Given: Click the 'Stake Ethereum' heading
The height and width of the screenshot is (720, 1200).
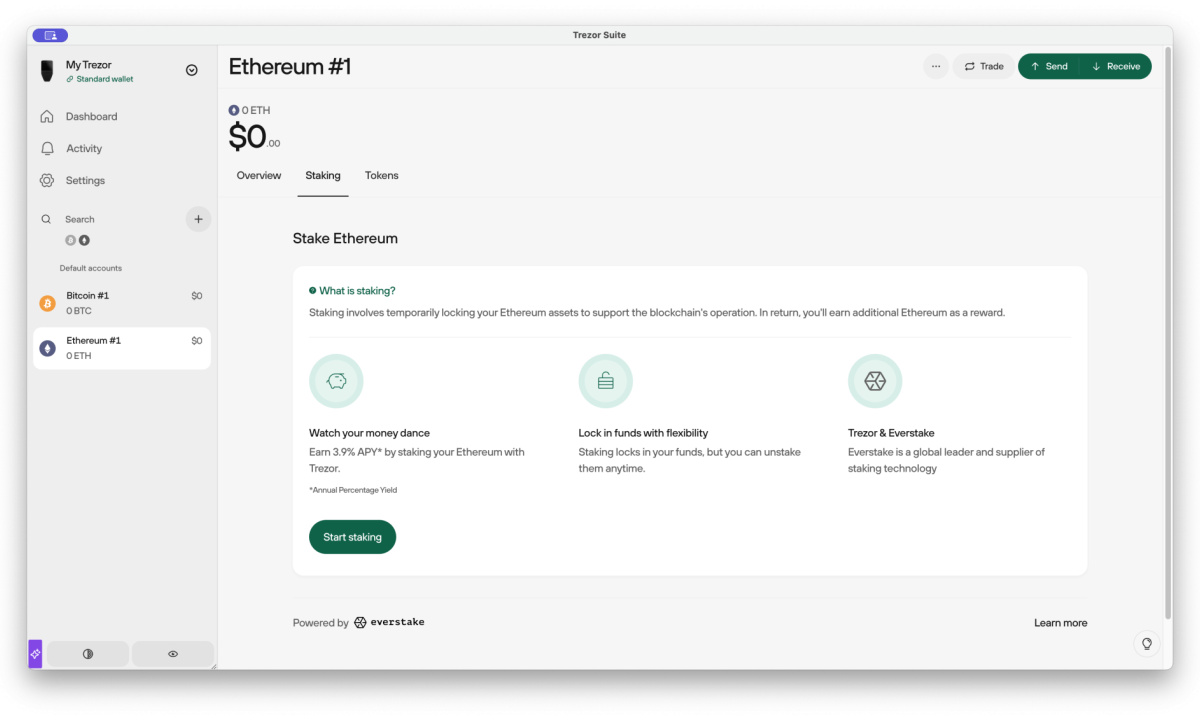Looking at the screenshot, I should [345, 239].
